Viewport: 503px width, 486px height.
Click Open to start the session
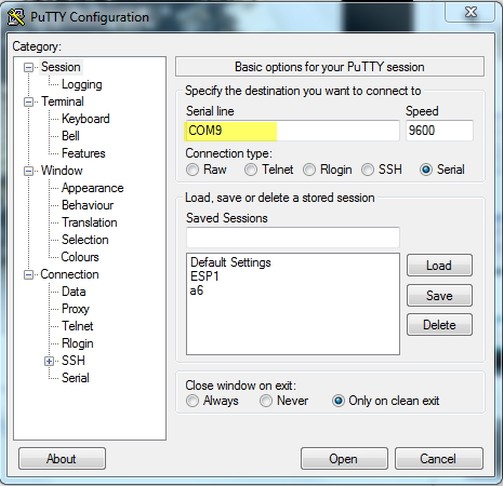344,459
